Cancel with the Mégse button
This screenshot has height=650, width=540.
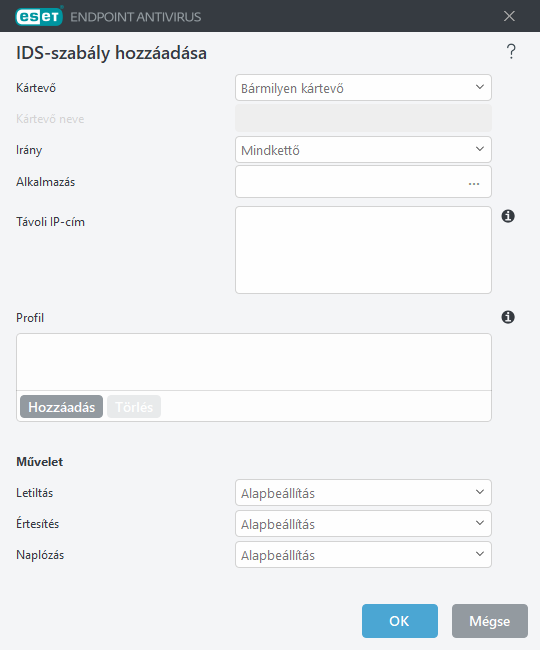(490, 621)
